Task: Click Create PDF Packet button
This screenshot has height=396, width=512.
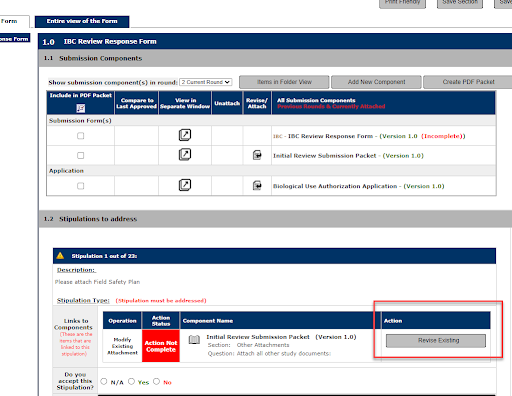Action: (x=468, y=82)
